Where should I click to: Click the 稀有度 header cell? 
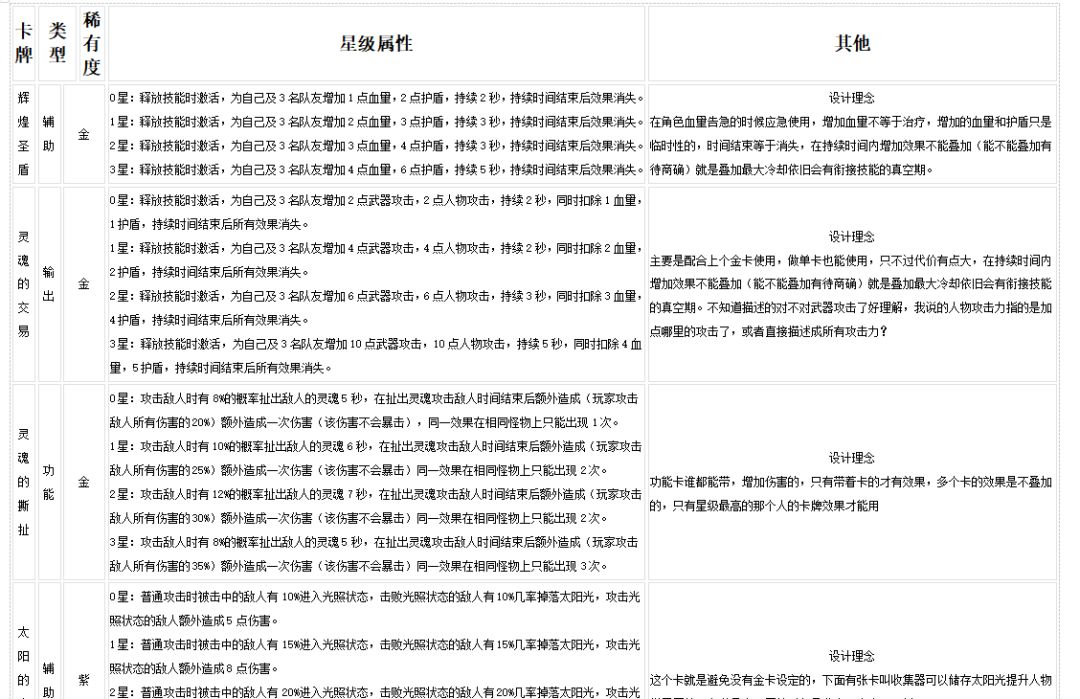92,43
